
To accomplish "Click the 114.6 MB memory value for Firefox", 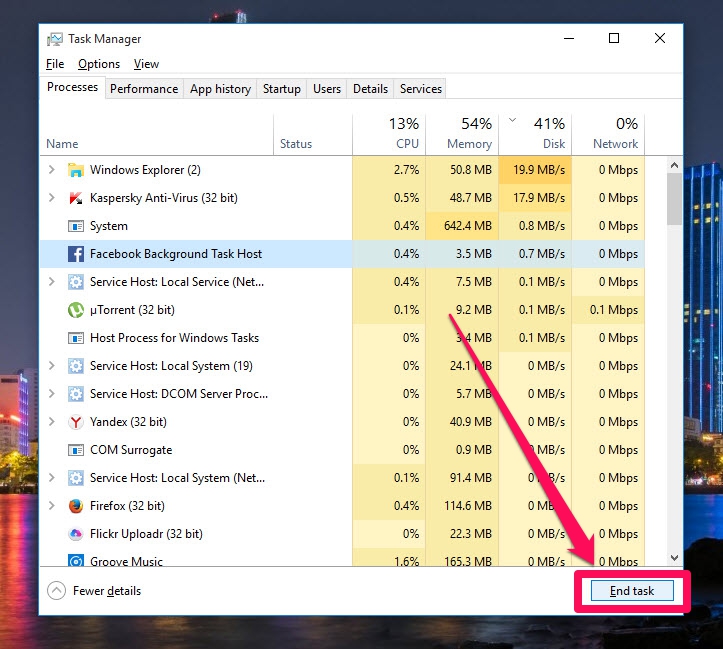I will (468, 506).
